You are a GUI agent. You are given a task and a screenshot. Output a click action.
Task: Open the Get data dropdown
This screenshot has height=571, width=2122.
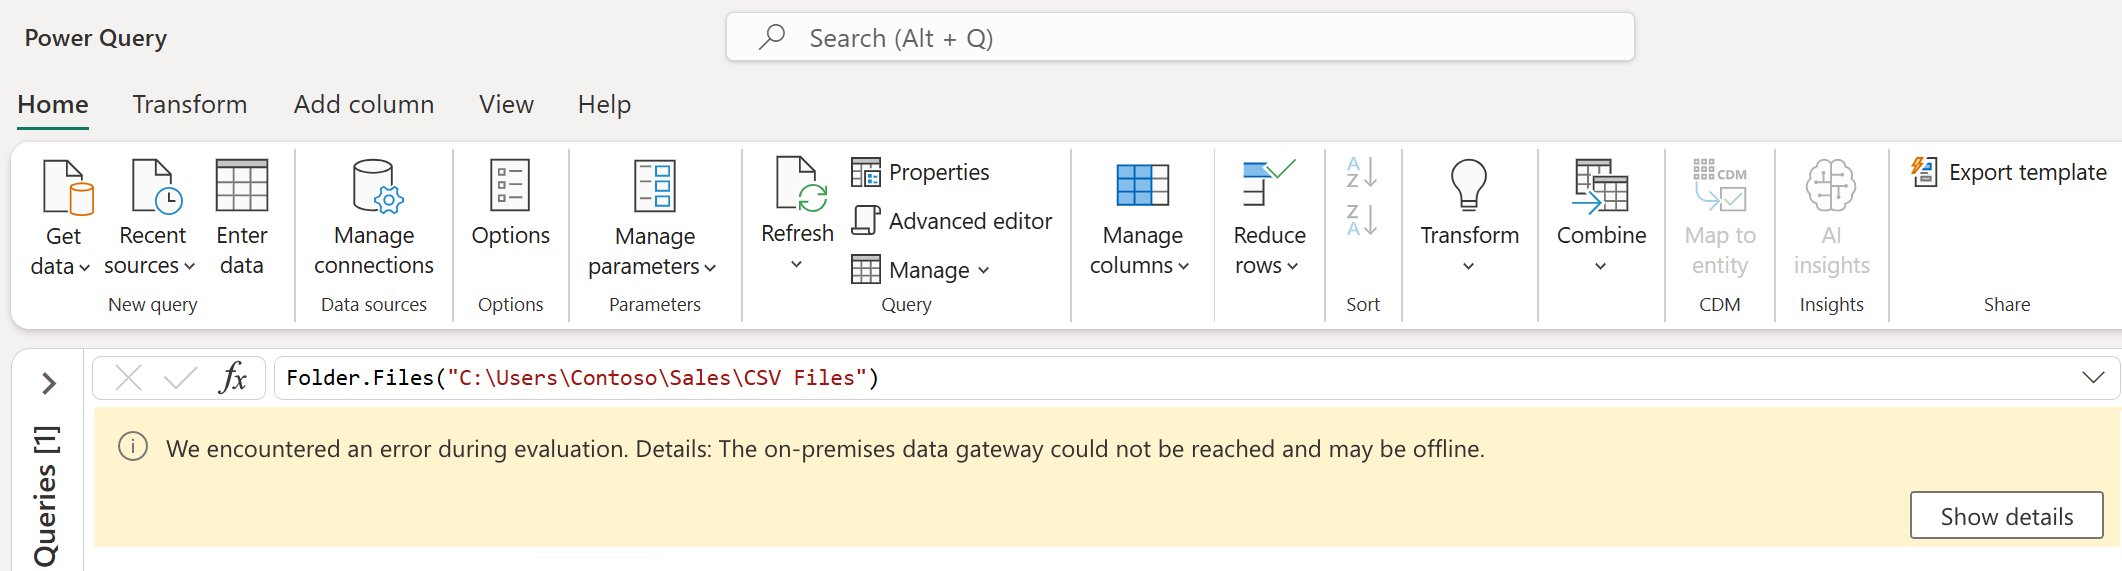tap(63, 250)
